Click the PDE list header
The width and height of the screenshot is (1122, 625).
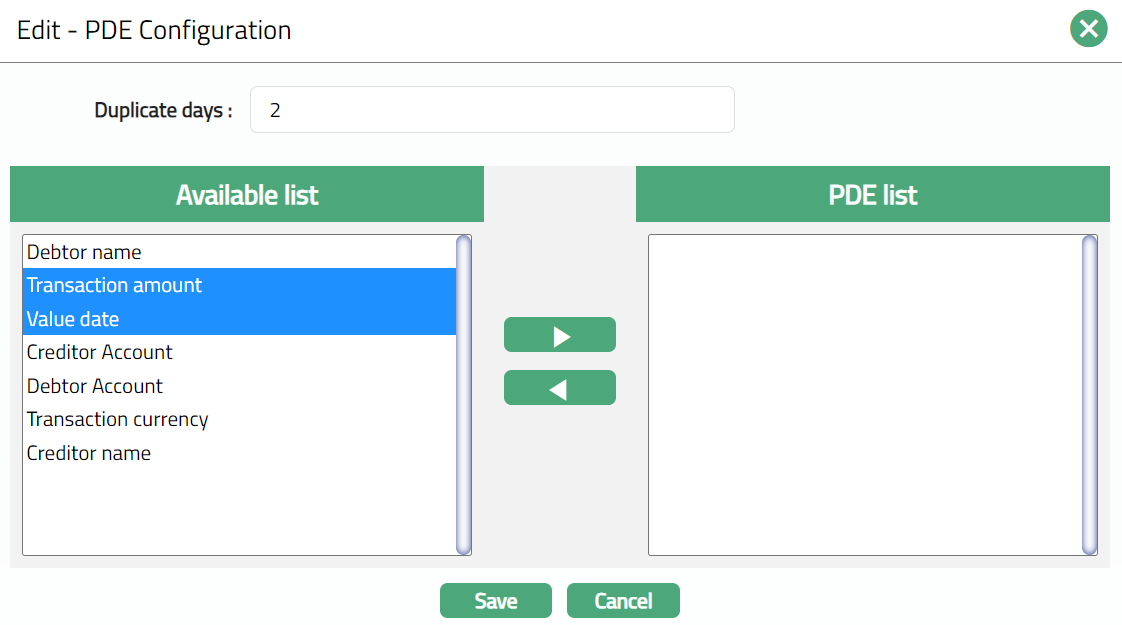[x=873, y=194]
